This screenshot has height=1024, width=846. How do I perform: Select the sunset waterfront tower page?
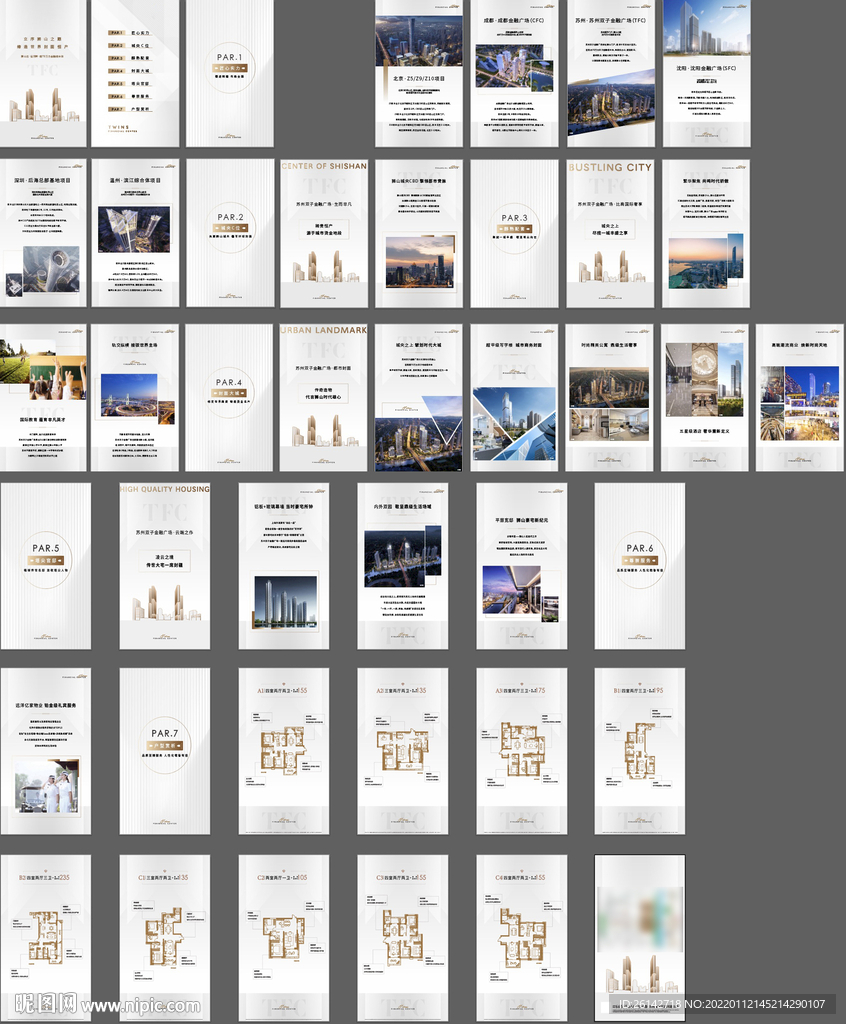click(x=706, y=233)
